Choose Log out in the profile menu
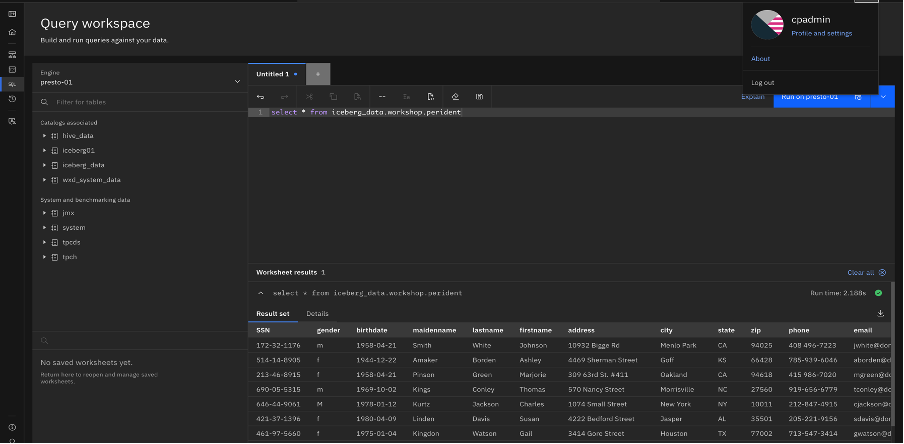This screenshot has height=444, width=904. pyautogui.click(x=762, y=82)
